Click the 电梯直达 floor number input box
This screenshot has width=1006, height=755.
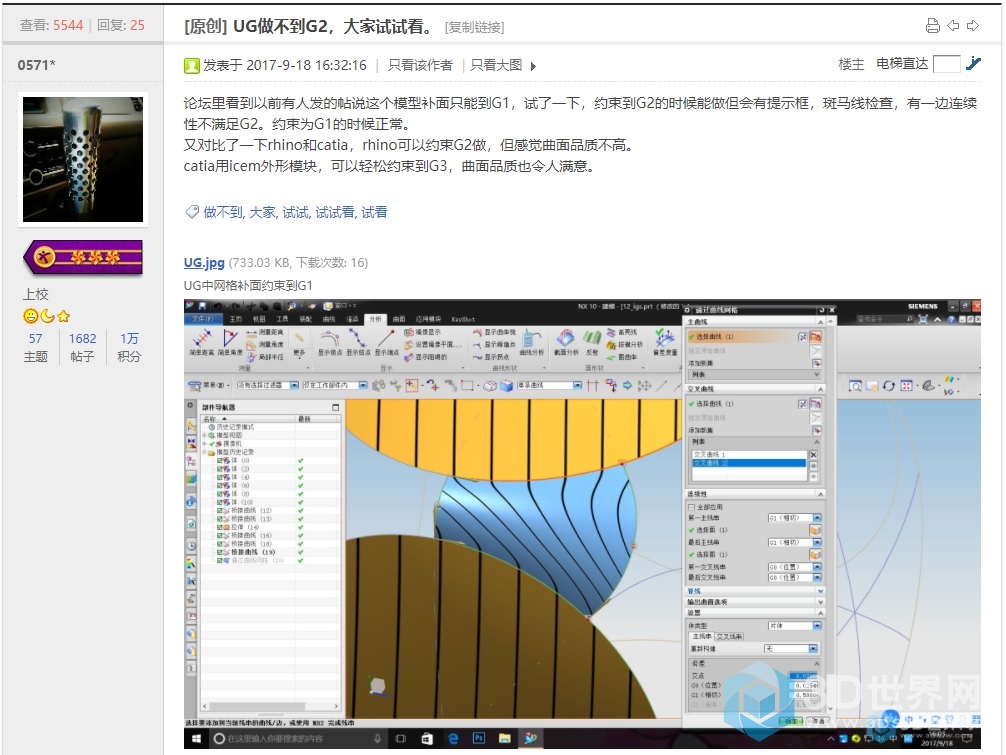tap(946, 64)
